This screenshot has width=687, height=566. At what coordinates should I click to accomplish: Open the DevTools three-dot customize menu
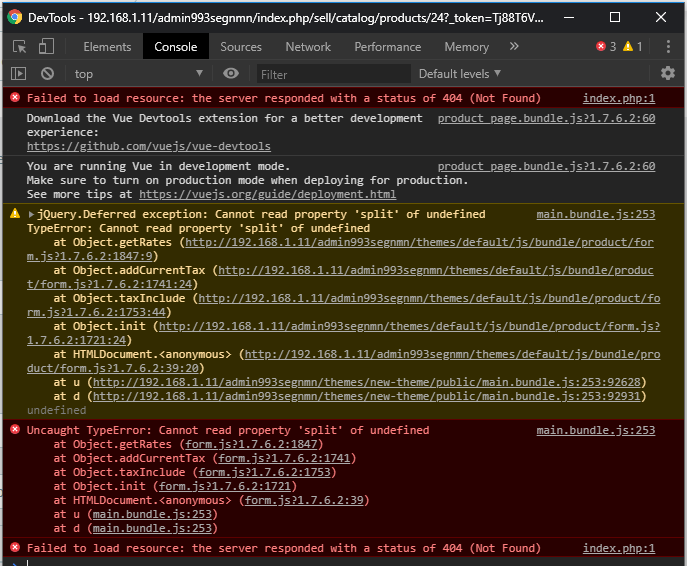pos(668,46)
